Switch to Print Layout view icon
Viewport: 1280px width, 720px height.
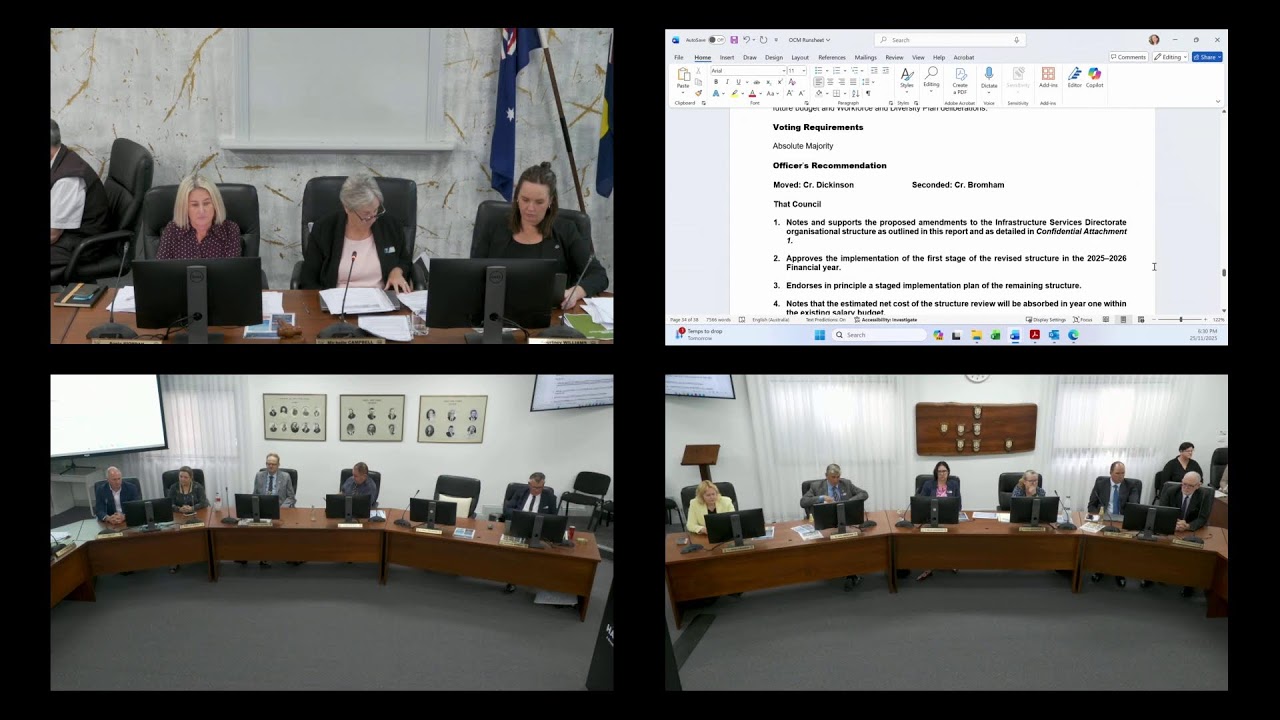[x=1123, y=320]
